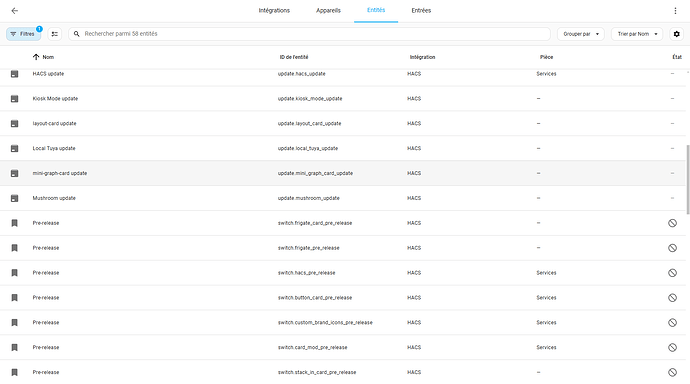
Task: Select the Entités tab
Action: (376, 10)
